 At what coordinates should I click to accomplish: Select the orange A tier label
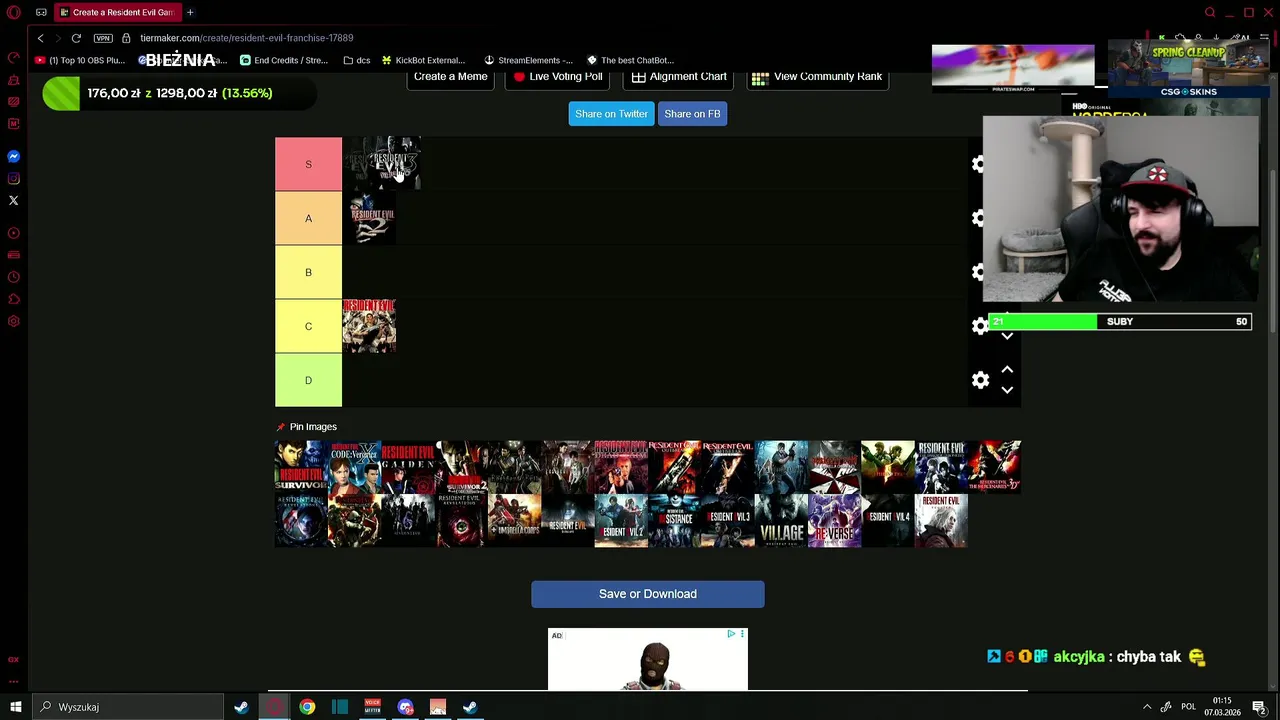pos(308,218)
